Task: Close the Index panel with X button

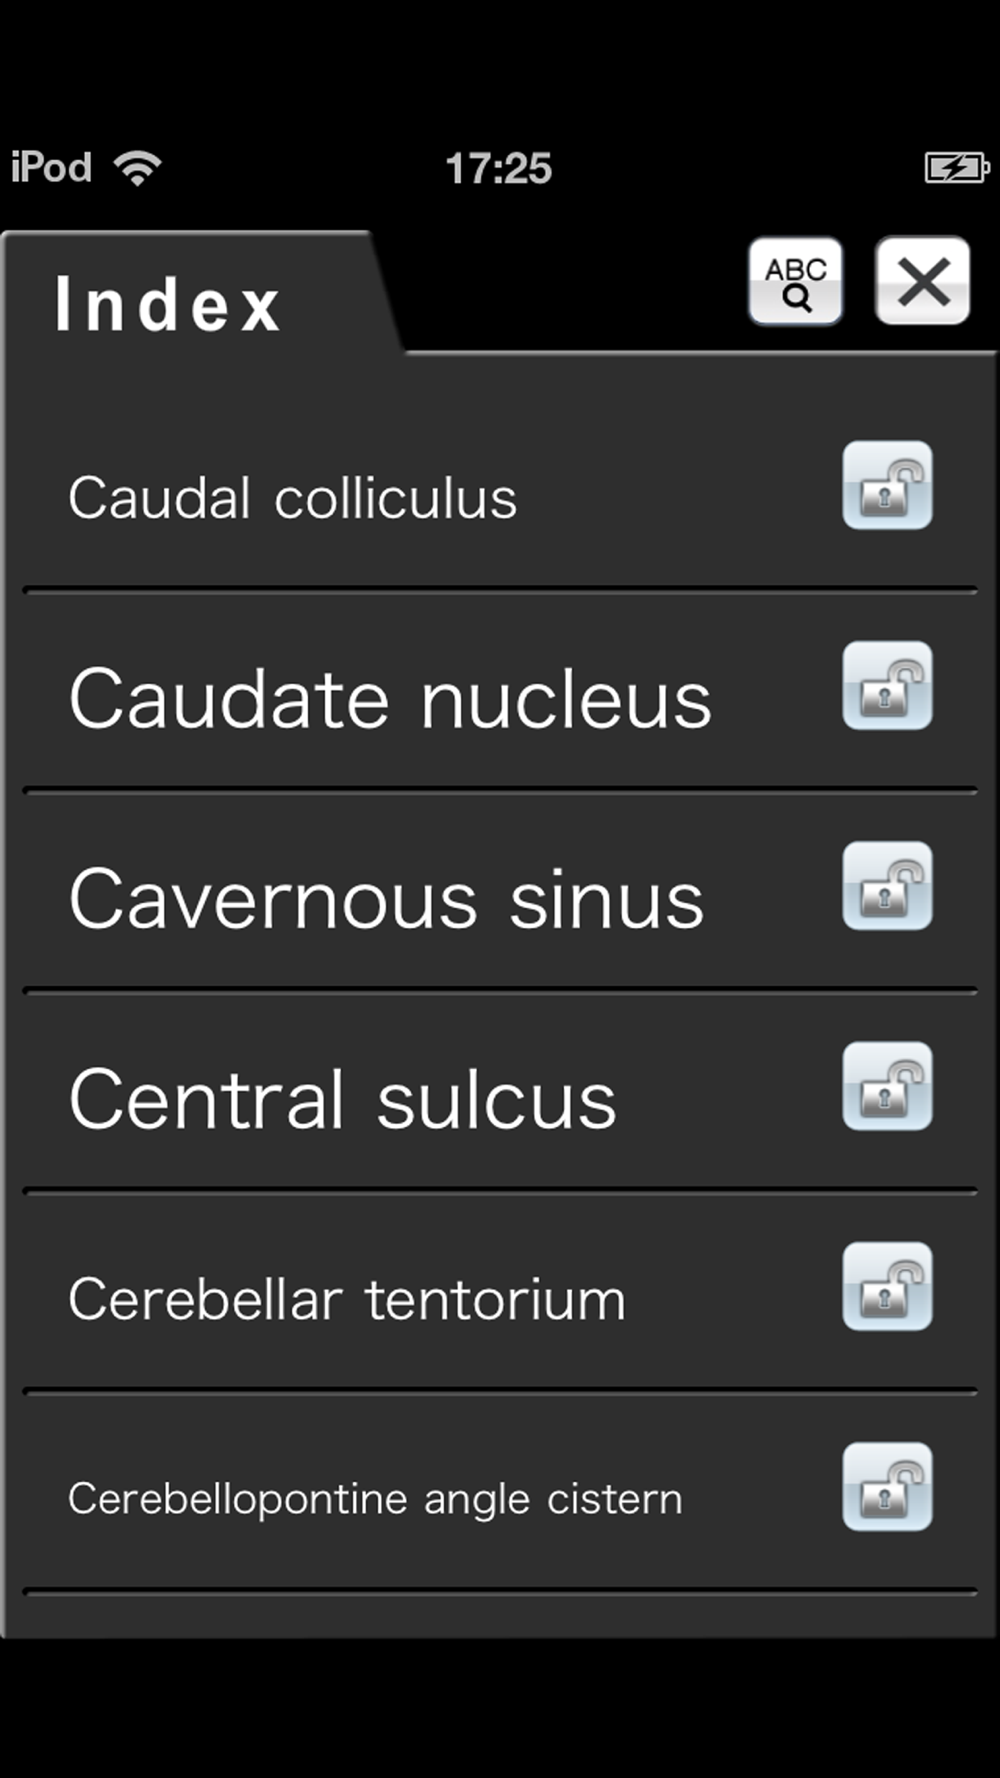Action: click(x=922, y=281)
